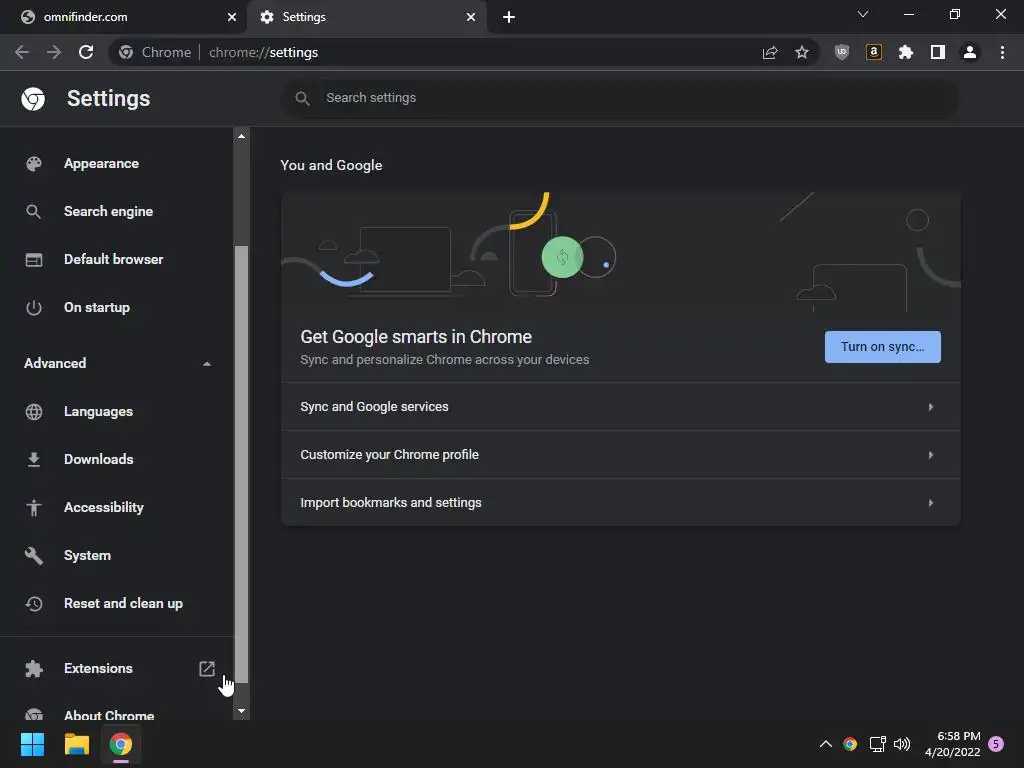This screenshot has height=768, width=1024.
Task: Close the omnifinder.com tab
Action: click(232, 17)
